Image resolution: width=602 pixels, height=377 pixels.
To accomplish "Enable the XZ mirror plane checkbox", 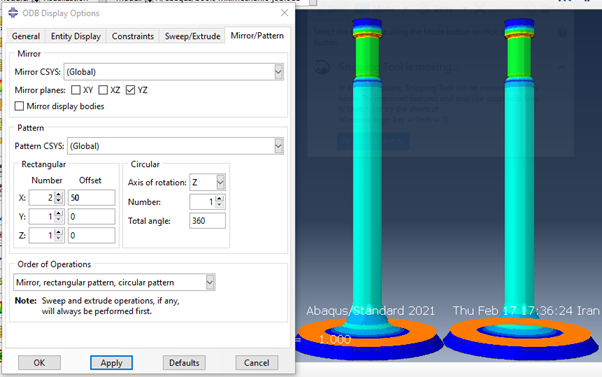I will pyautogui.click(x=103, y=90).
